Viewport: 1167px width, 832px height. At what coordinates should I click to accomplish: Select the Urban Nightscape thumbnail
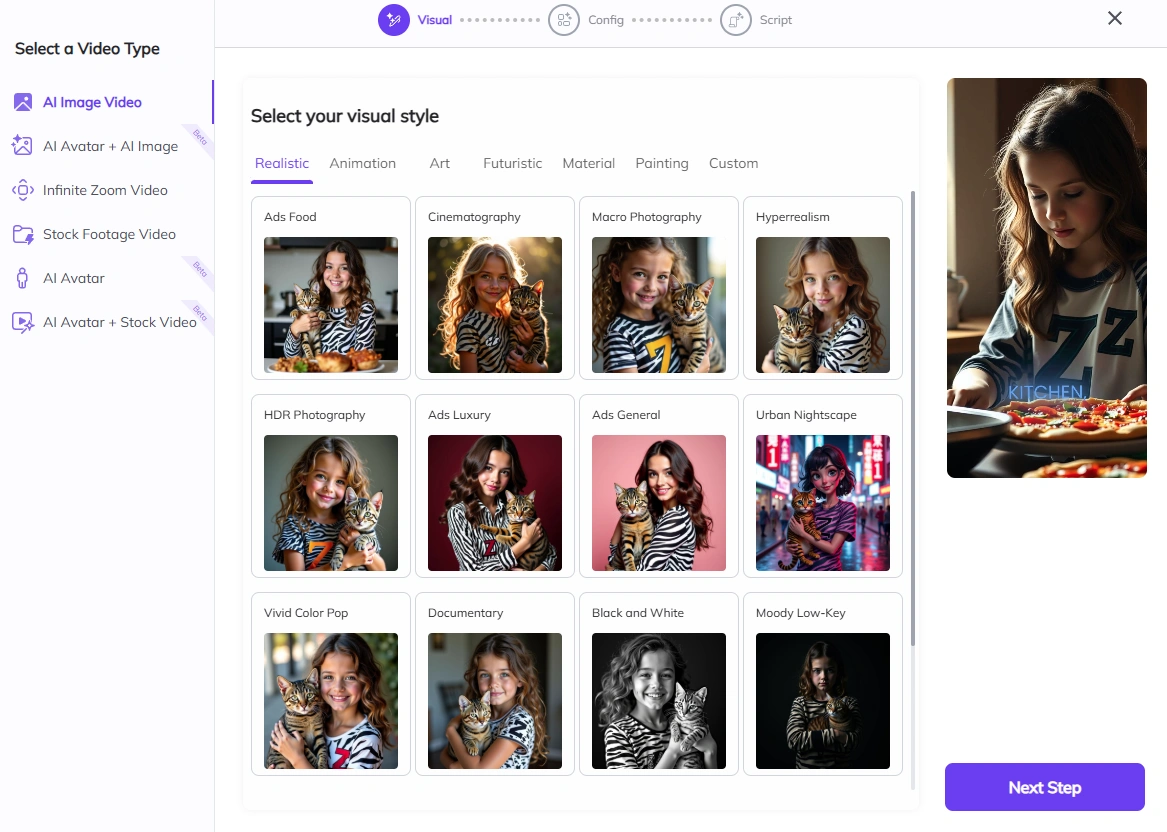(x=822, y=503)
